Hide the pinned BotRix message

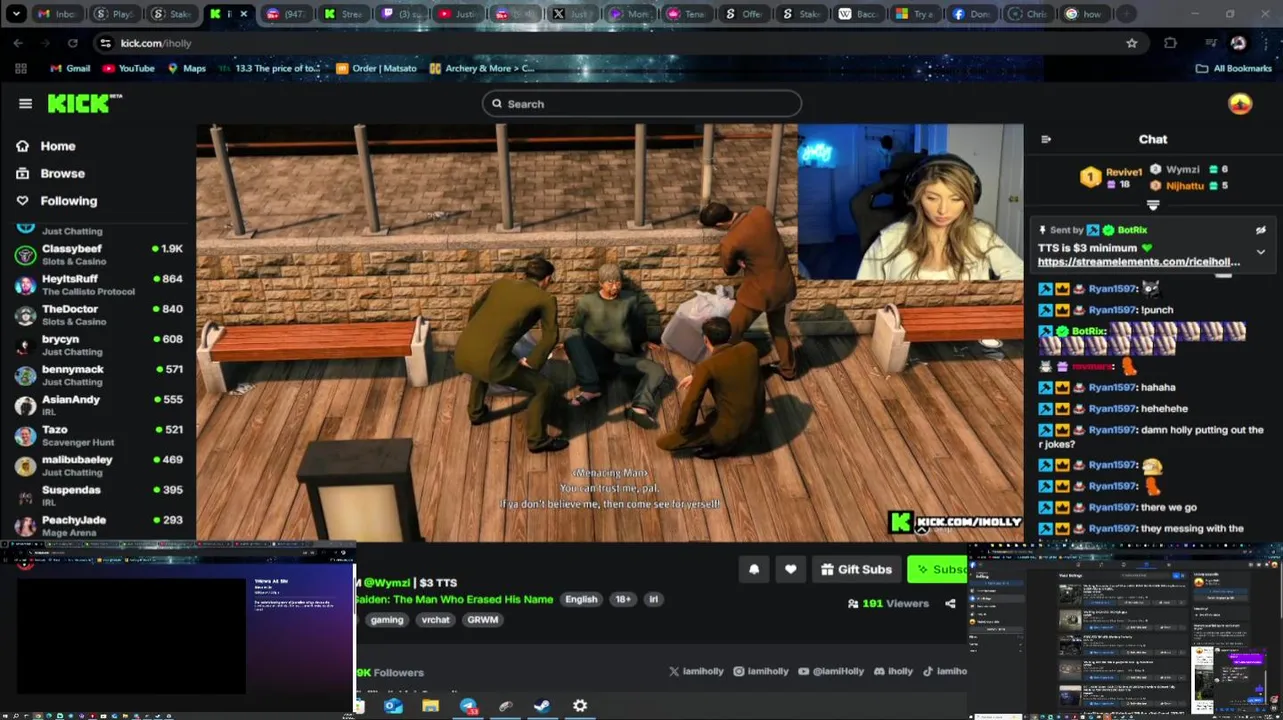[x=1261, y=230]
